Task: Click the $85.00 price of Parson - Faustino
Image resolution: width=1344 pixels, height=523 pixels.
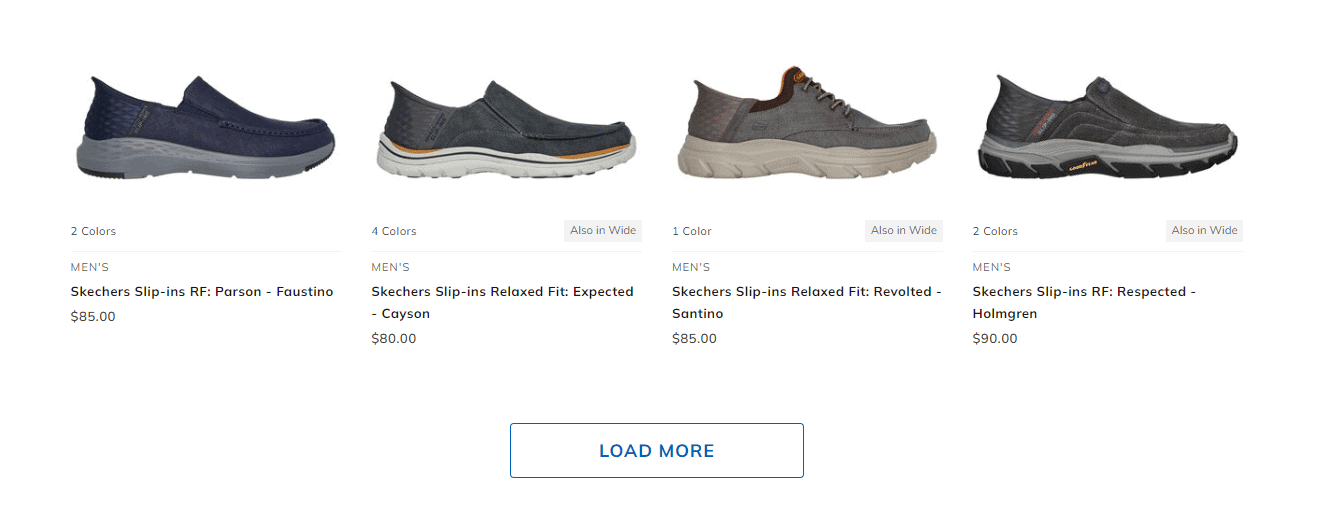Action: [x=93, y=317]
